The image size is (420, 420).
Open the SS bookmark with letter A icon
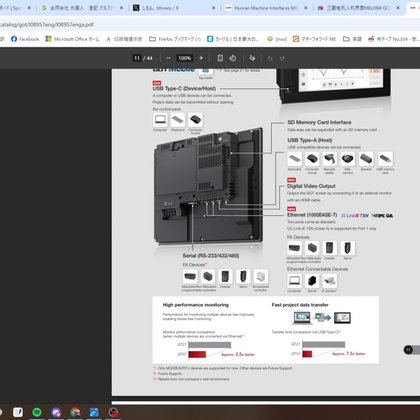point(124,39)
